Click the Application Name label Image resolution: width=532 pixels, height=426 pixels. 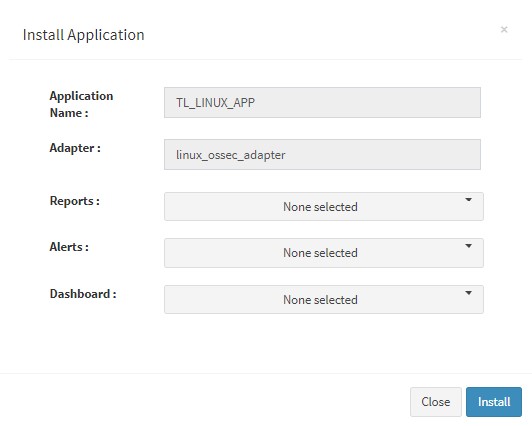coord(81,104)
